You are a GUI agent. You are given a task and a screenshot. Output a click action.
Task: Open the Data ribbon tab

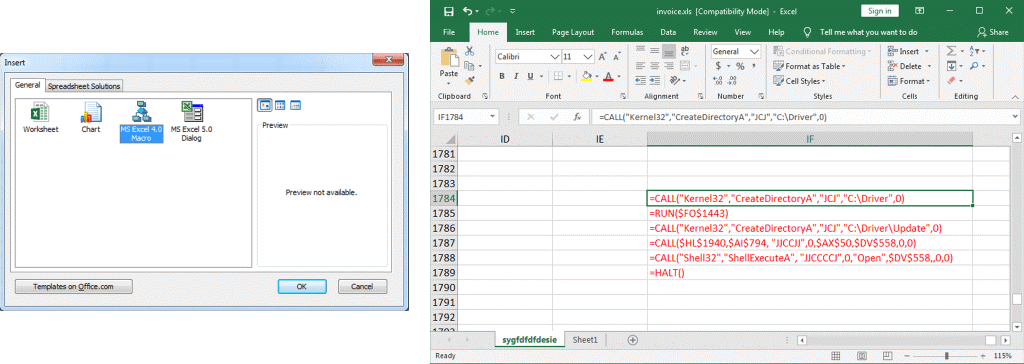pyautogui.click(x=667, y=32)
